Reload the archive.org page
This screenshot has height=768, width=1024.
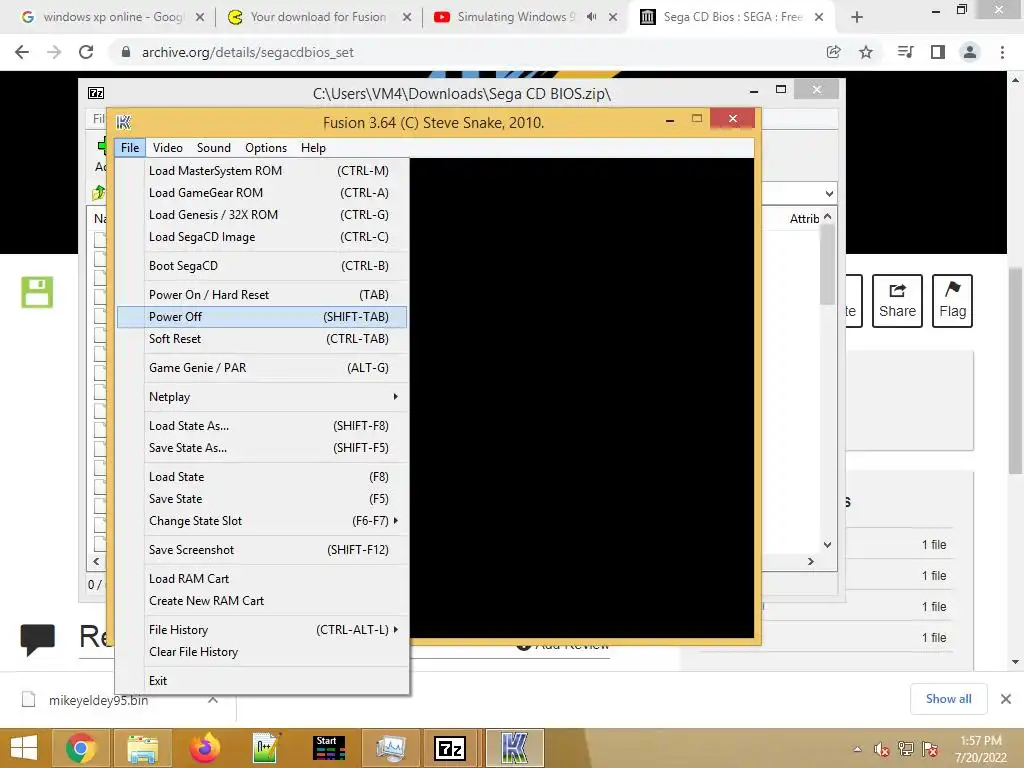coord(86,52)
